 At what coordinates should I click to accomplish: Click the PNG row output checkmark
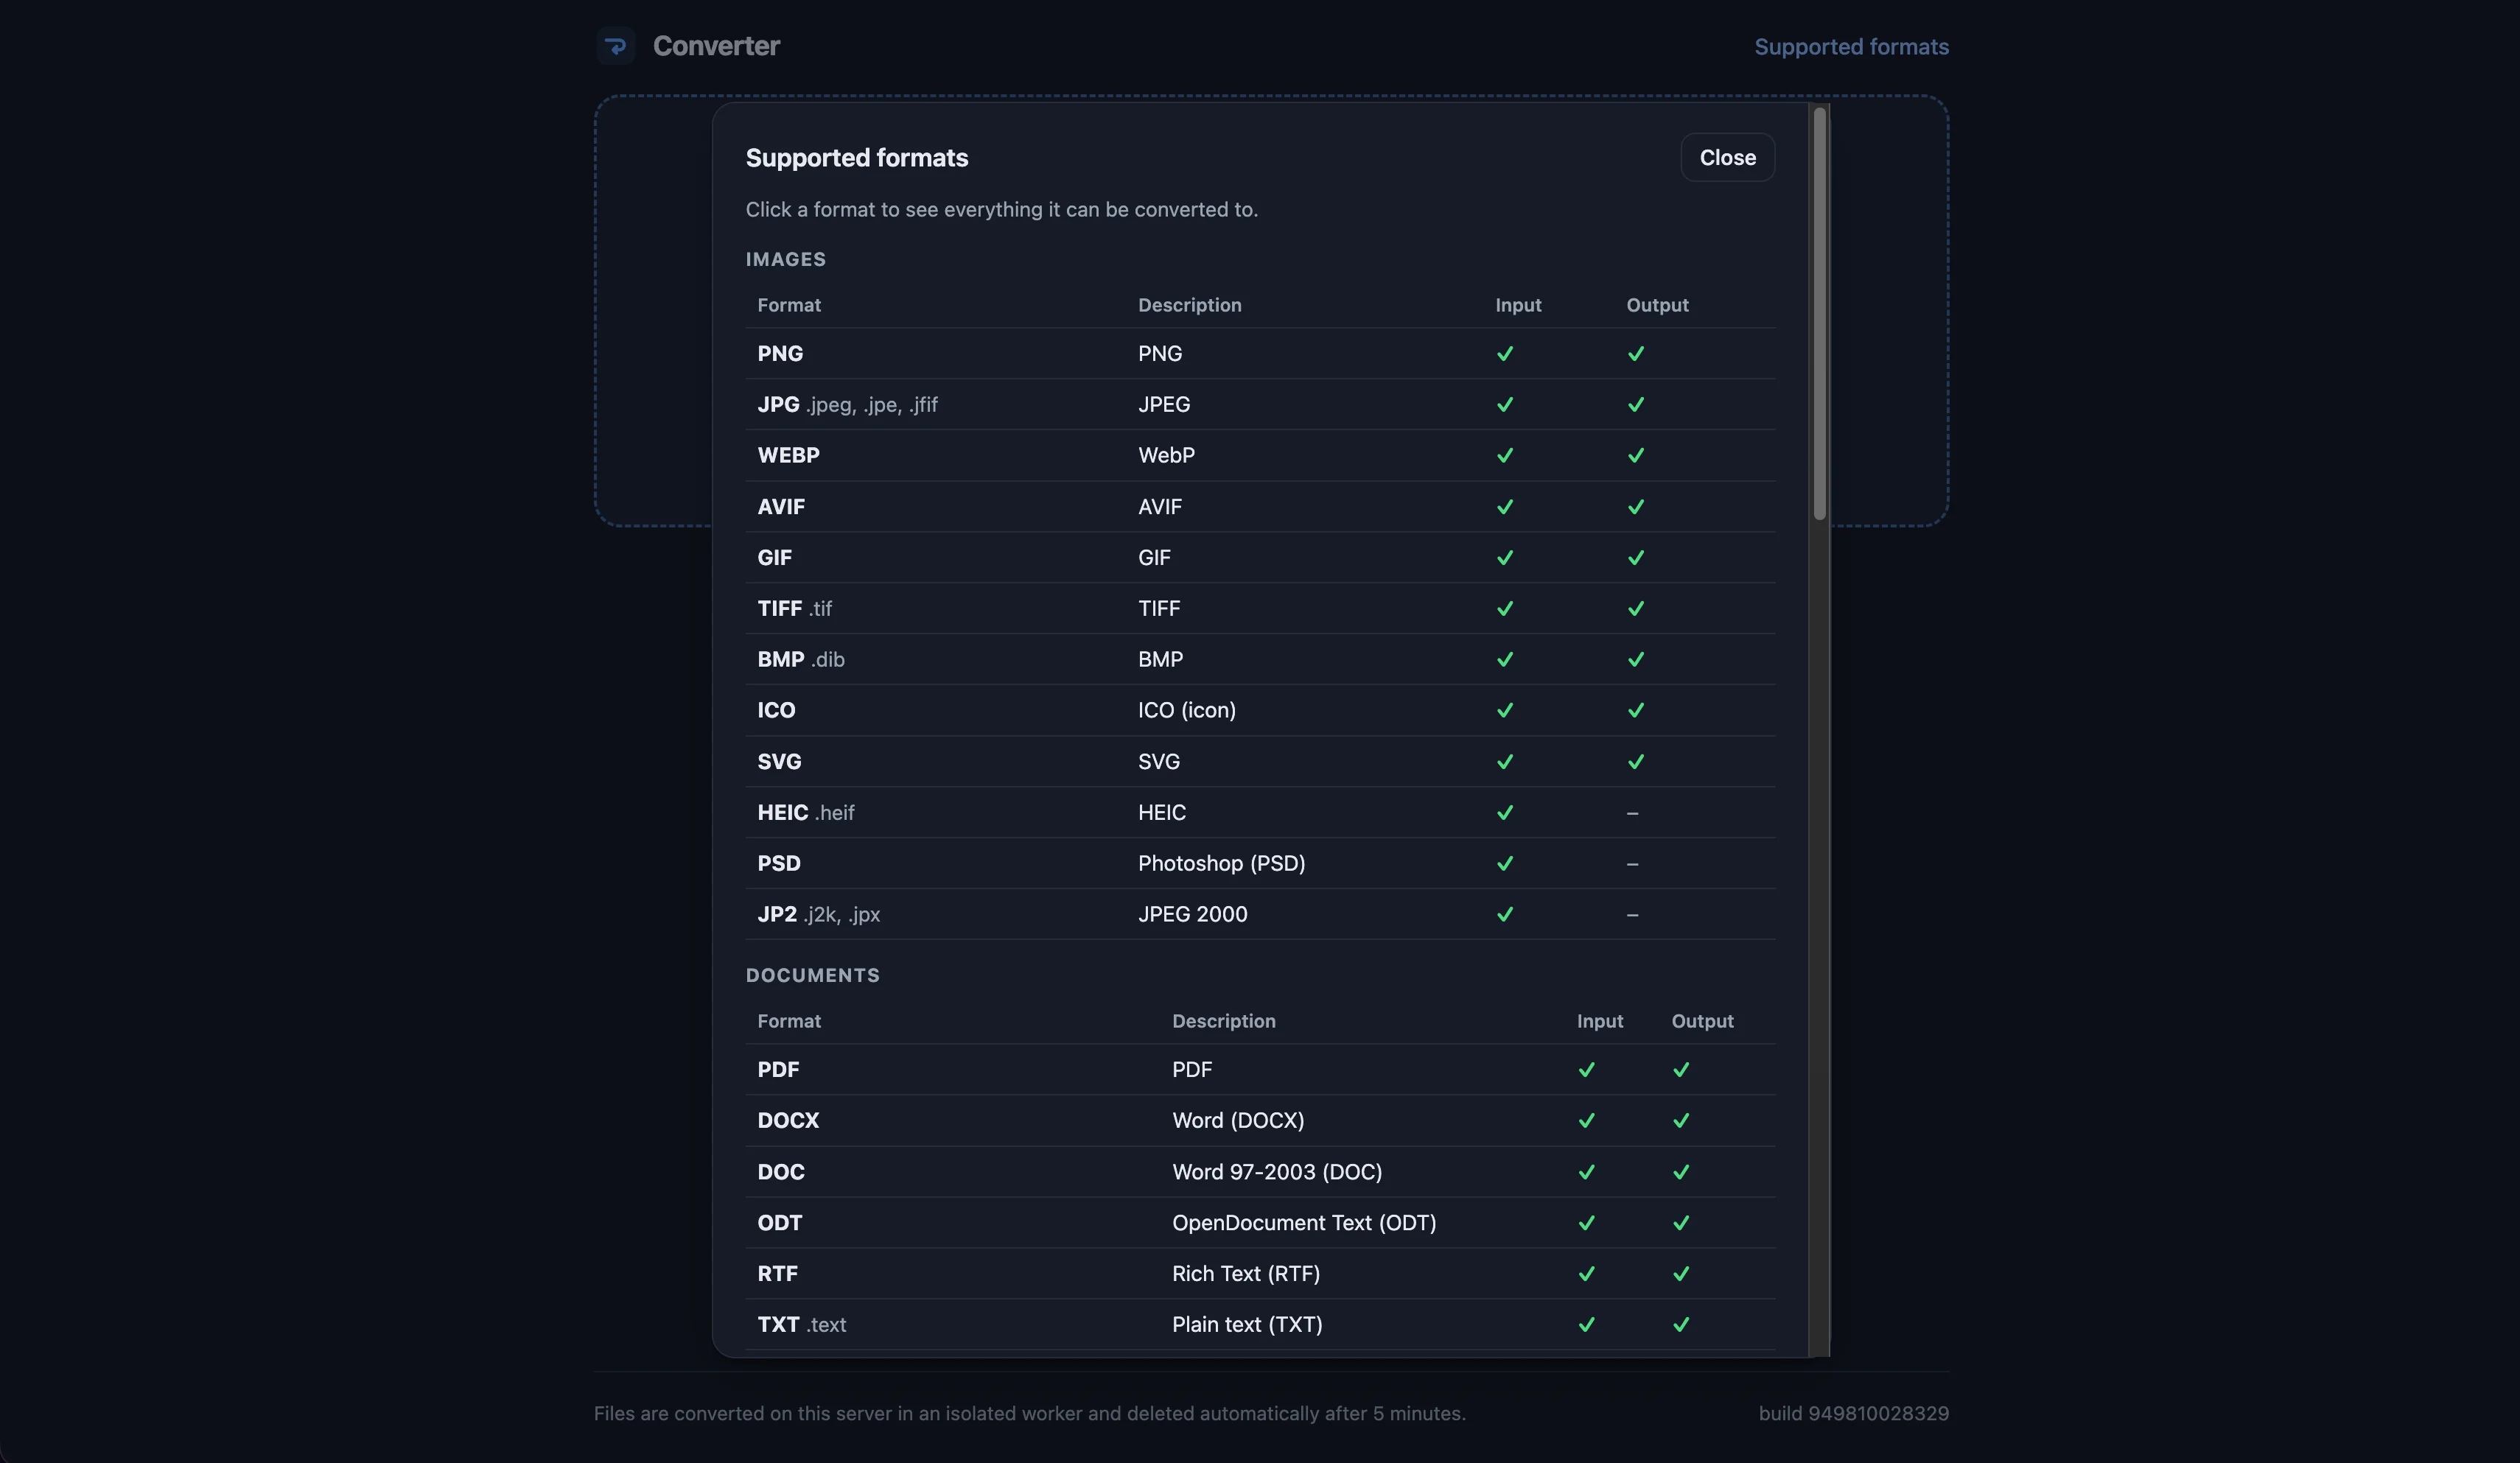pos(1635,354)
